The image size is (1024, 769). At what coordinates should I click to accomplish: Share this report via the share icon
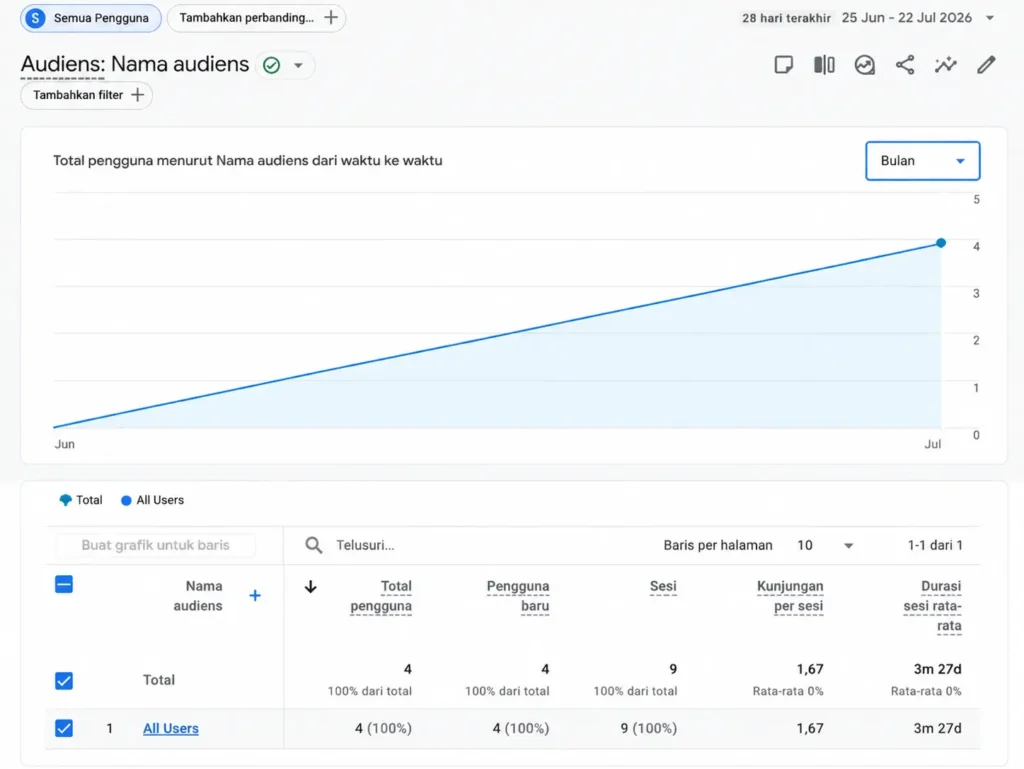click(x=904, y=65)
